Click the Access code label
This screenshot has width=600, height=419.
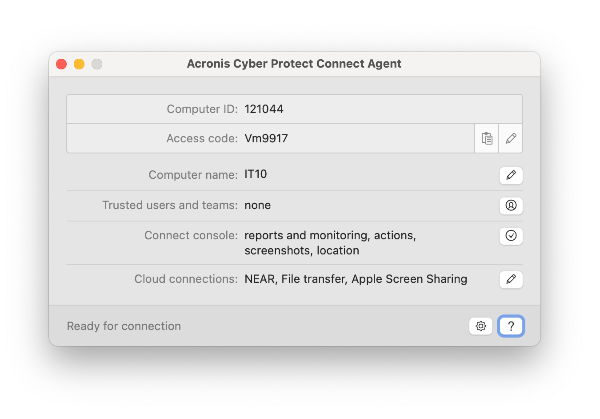pyautogui.click(x=202, y=138)
